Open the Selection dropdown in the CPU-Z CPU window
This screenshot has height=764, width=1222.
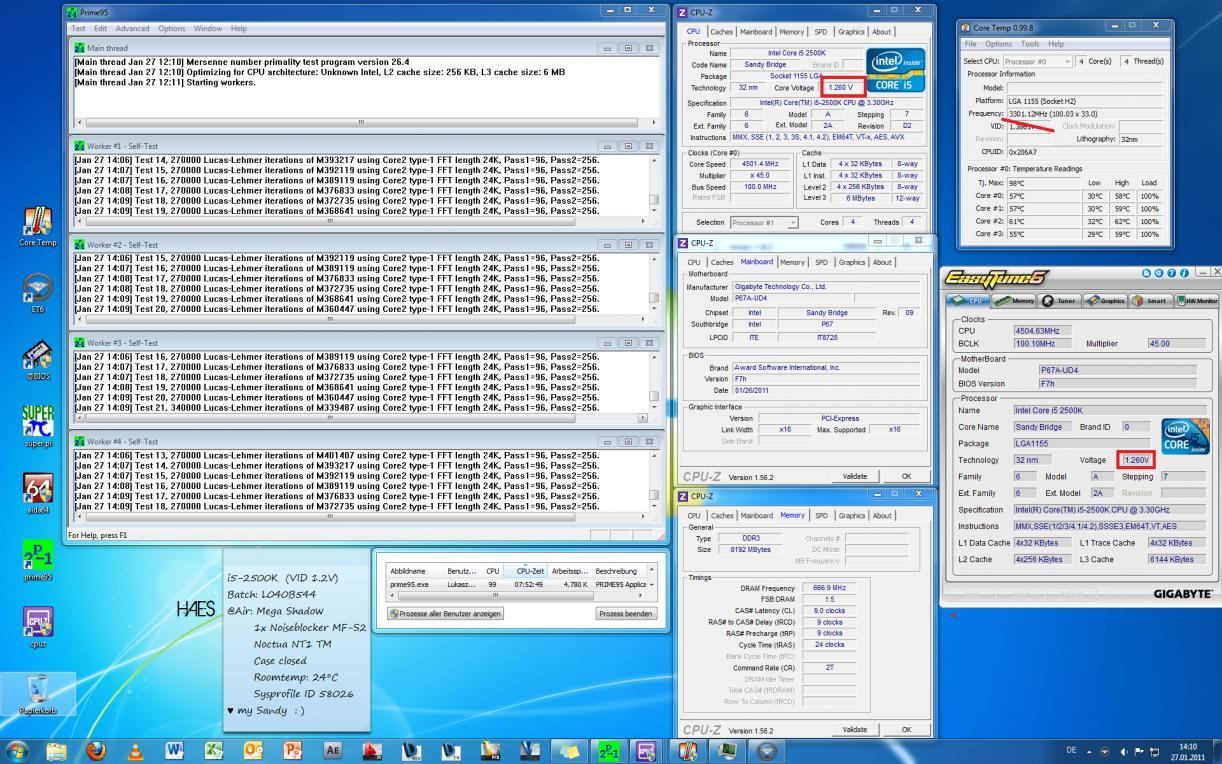point(764,222)
